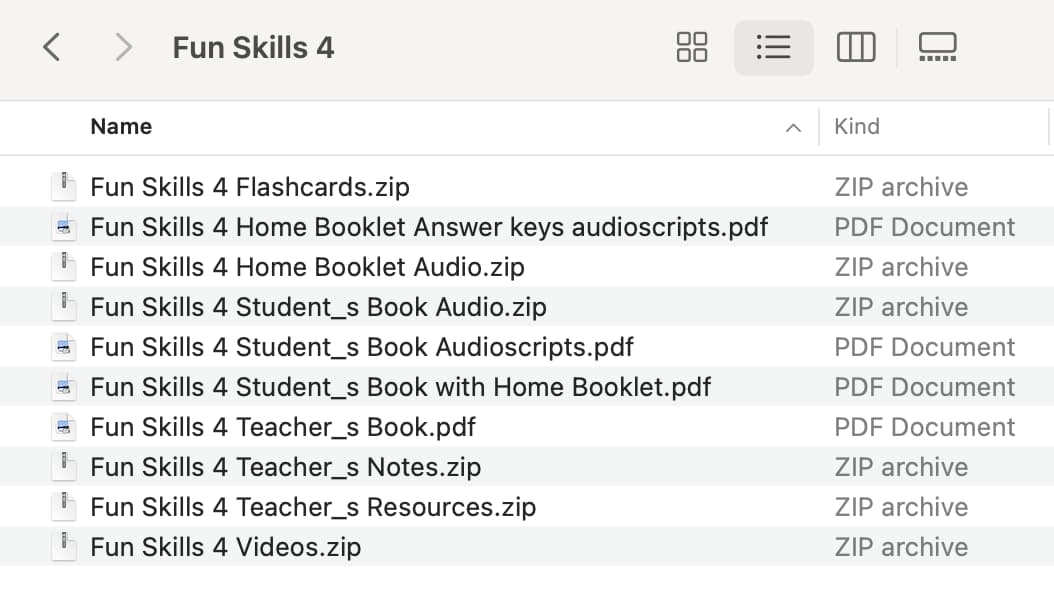This screenshot has width=1054, height=598.
Task: Toggle sort order arrow in Name column
Action: 793,128
